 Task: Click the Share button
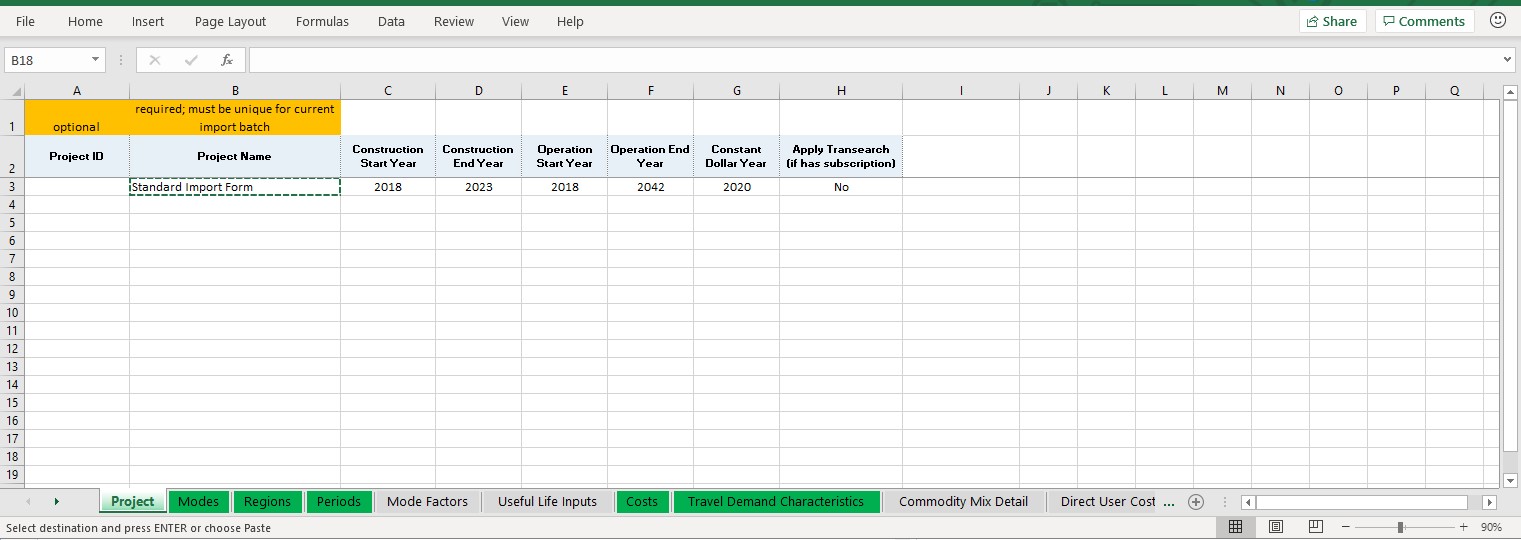pyautogui.click(x=1332, y=21)
